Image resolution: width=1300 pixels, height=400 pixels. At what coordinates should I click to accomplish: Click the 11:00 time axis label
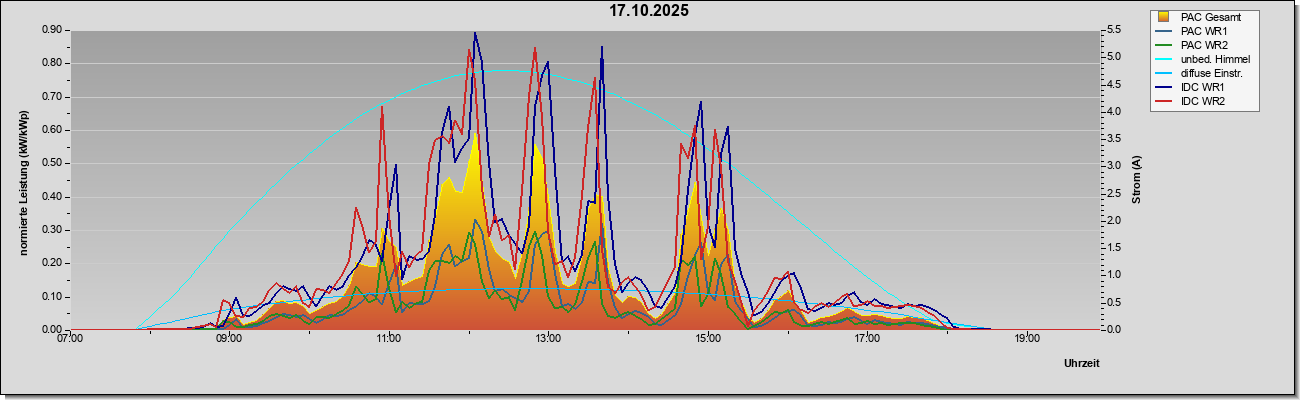click(388, 339)
